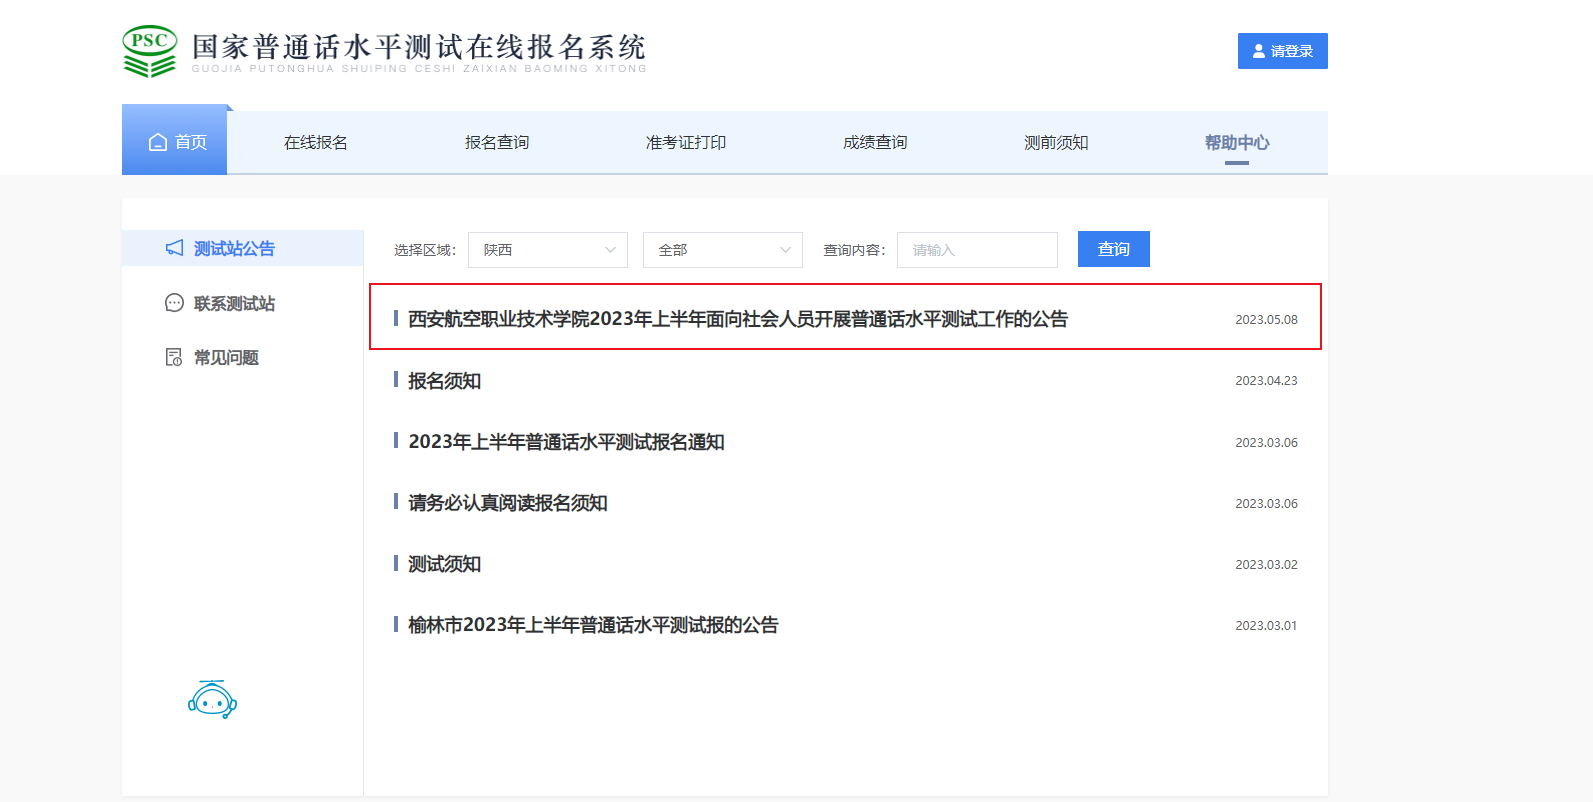Expand the 陕西 region dropdown
1593x802 pixels.
point(547,250)
